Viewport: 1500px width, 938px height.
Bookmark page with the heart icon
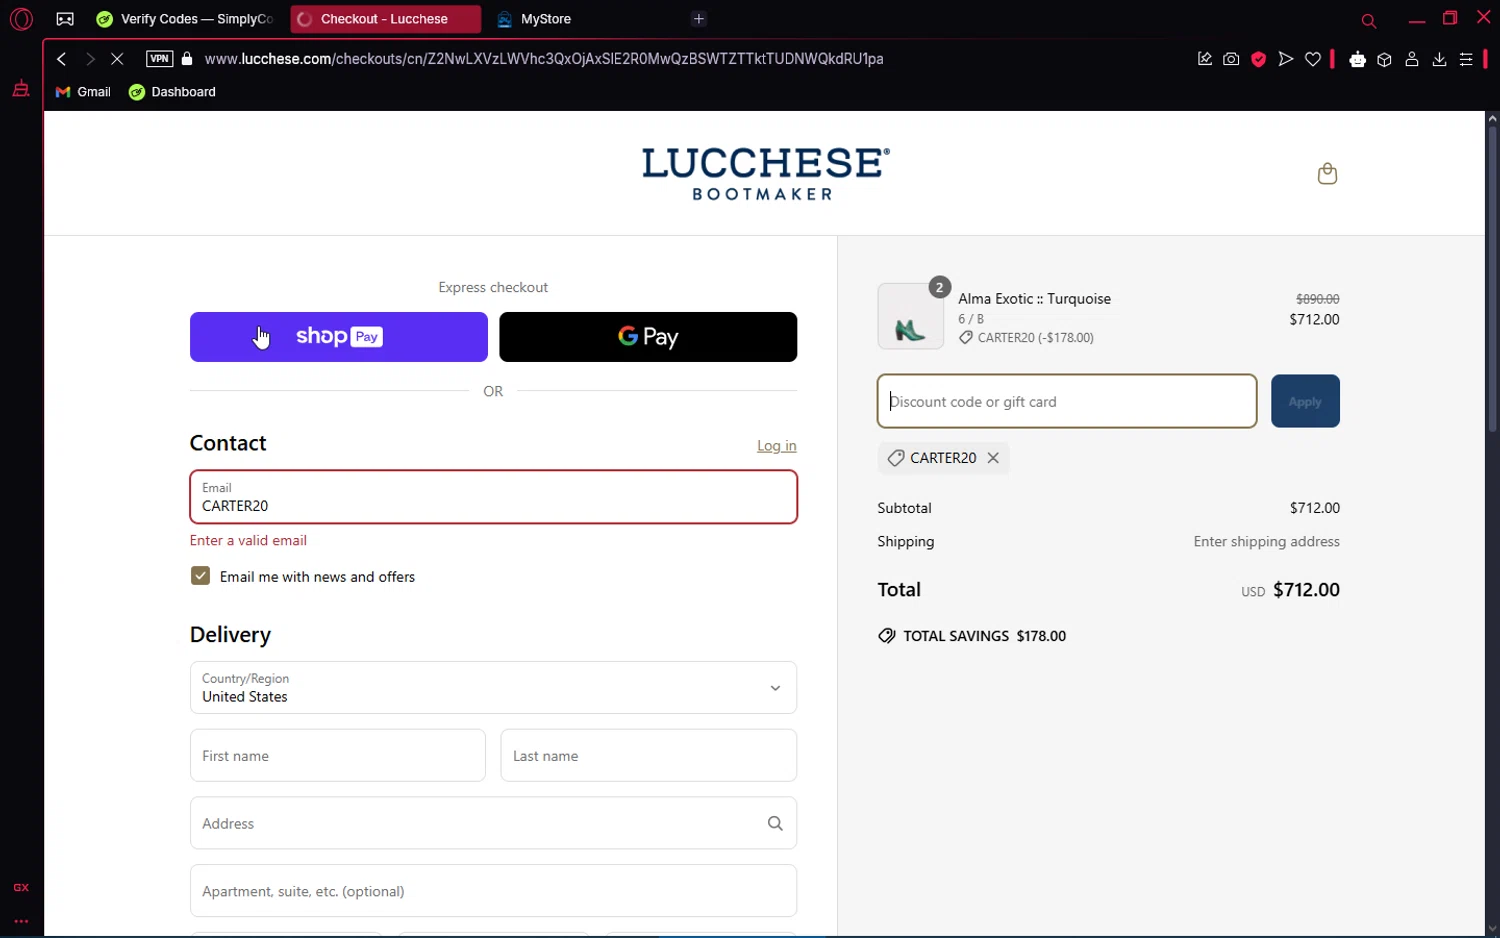point(1313,59)
